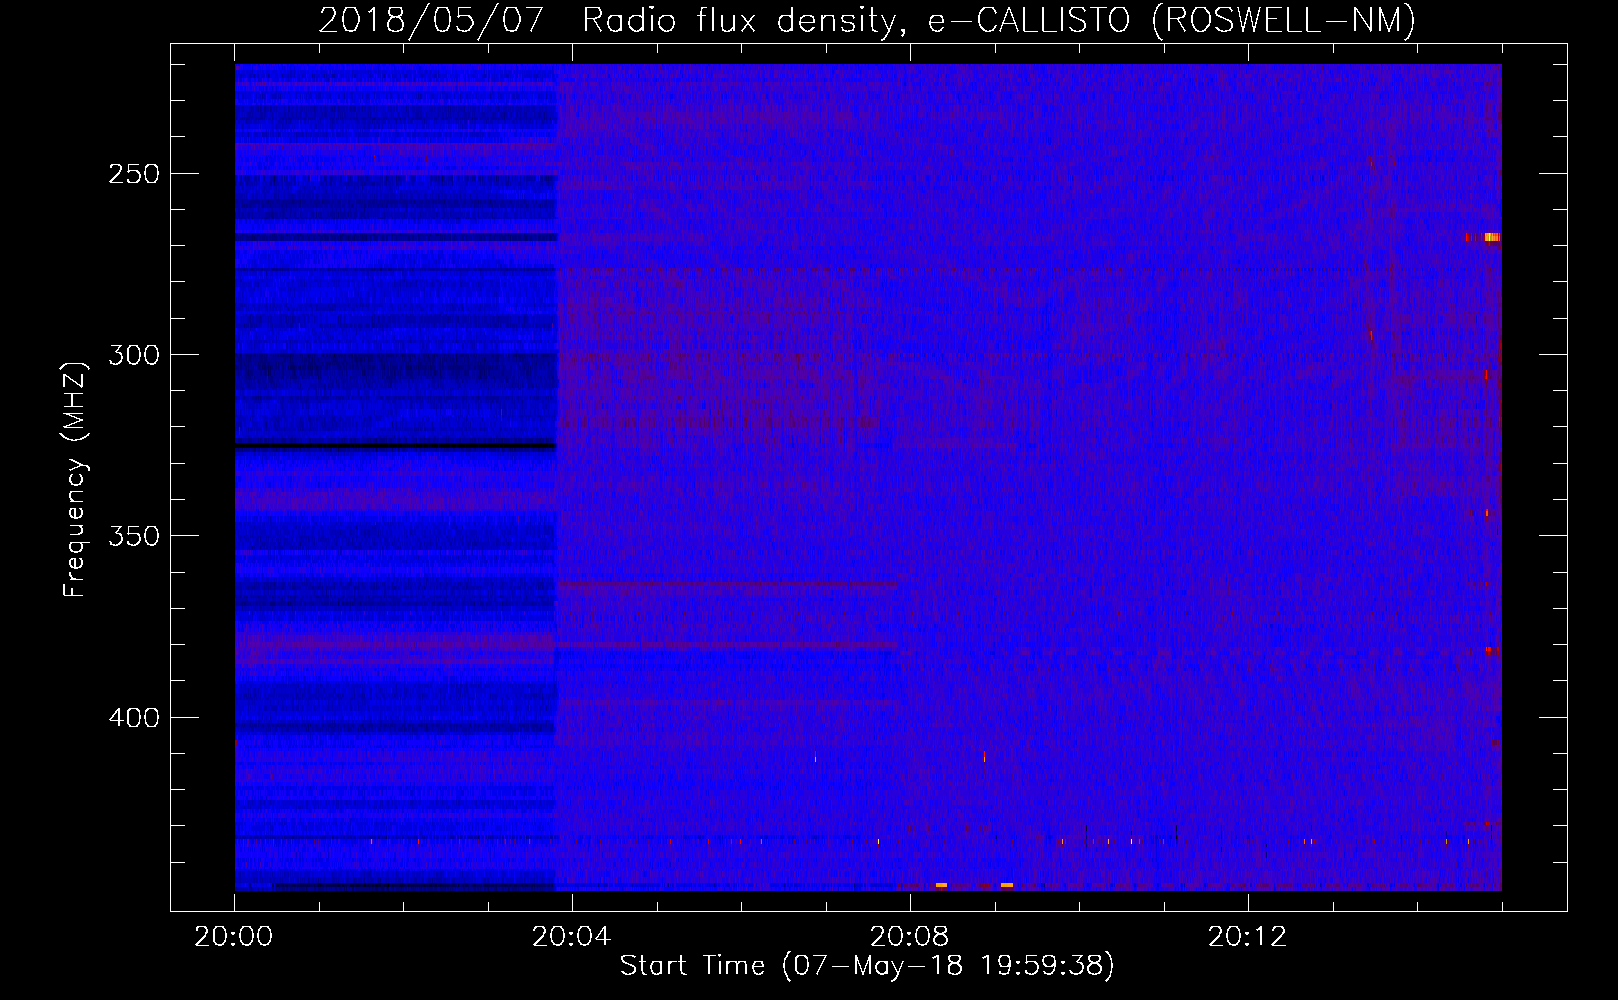Click the 400 frequency tick label
The height and width of the screenshot is (1000, 1618).
pyautogui.click(x=134, y=718)
